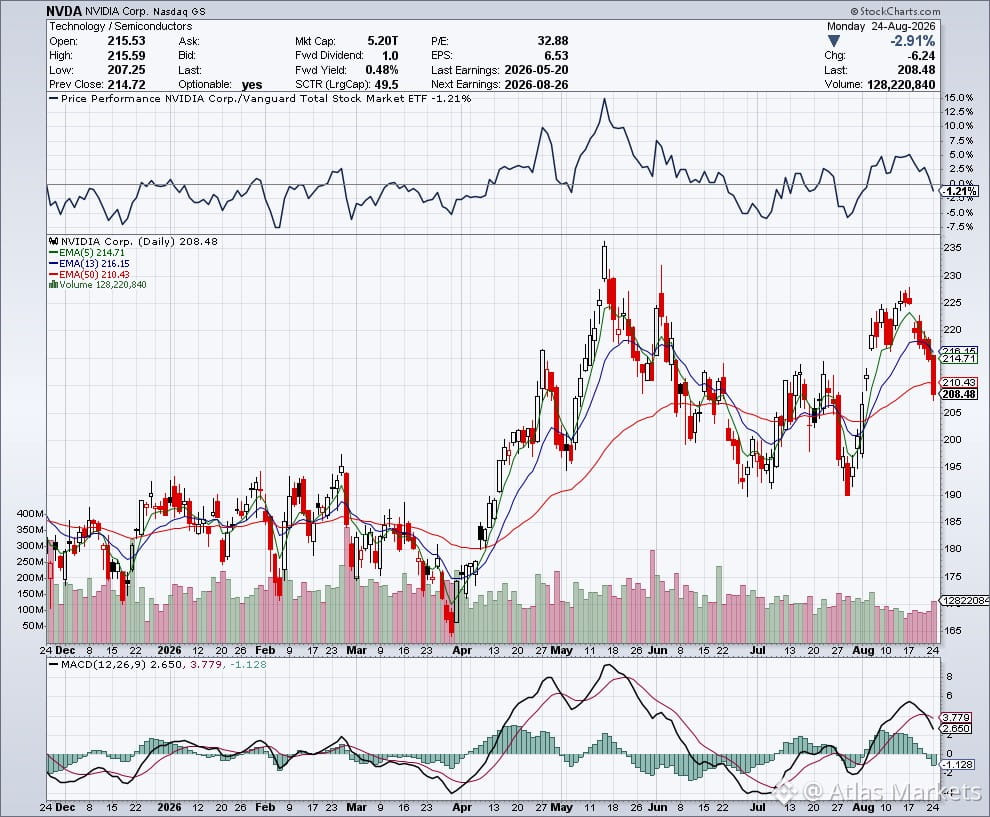Click the header Last value 208.48
Screen dimensions: 990x817
(917, 70)
